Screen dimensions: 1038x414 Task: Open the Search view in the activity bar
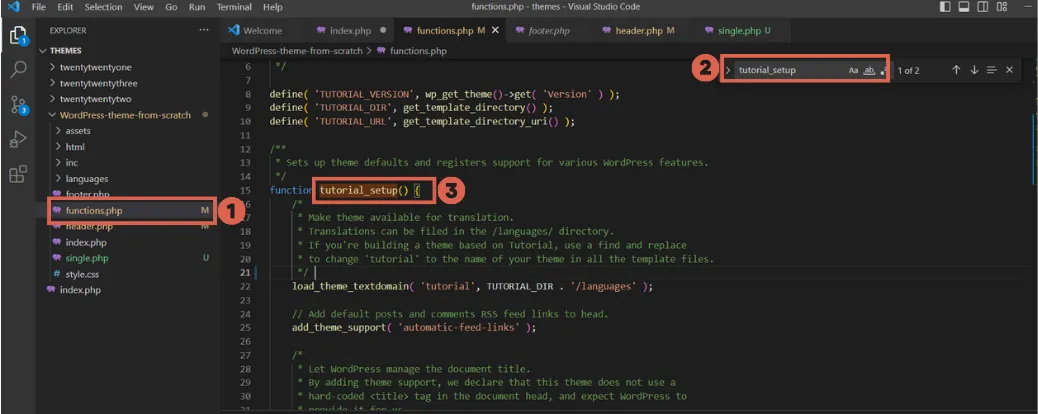pyautogui.click(x=18, y=70)
